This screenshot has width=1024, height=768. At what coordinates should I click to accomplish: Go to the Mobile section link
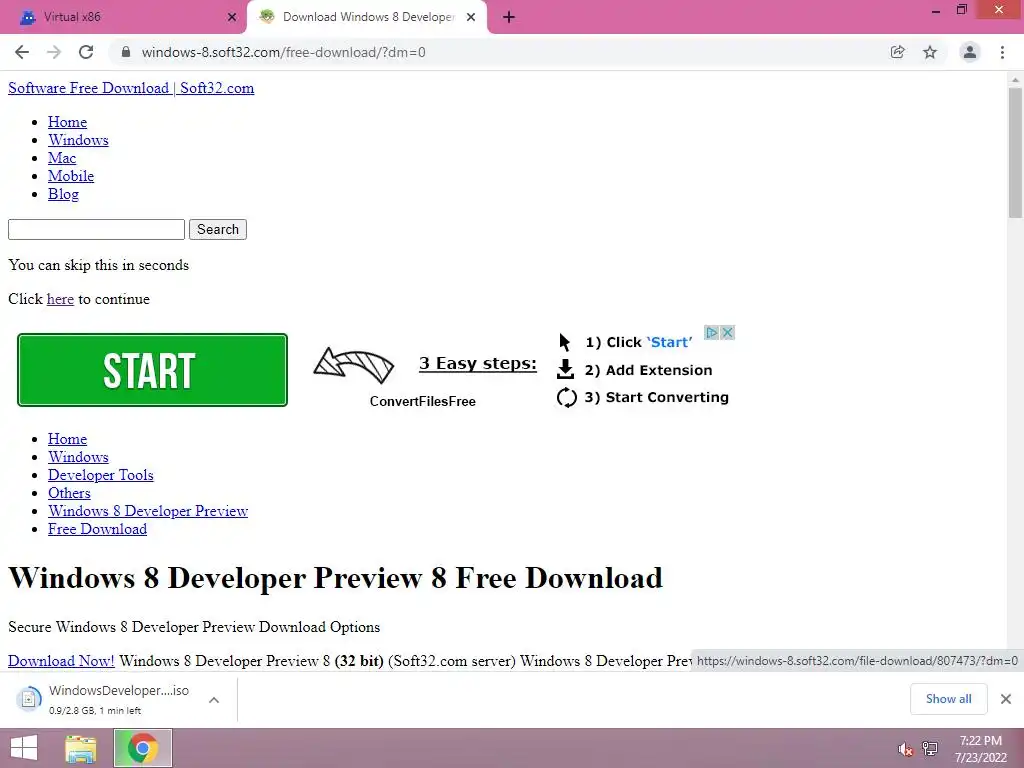point(71,176)
